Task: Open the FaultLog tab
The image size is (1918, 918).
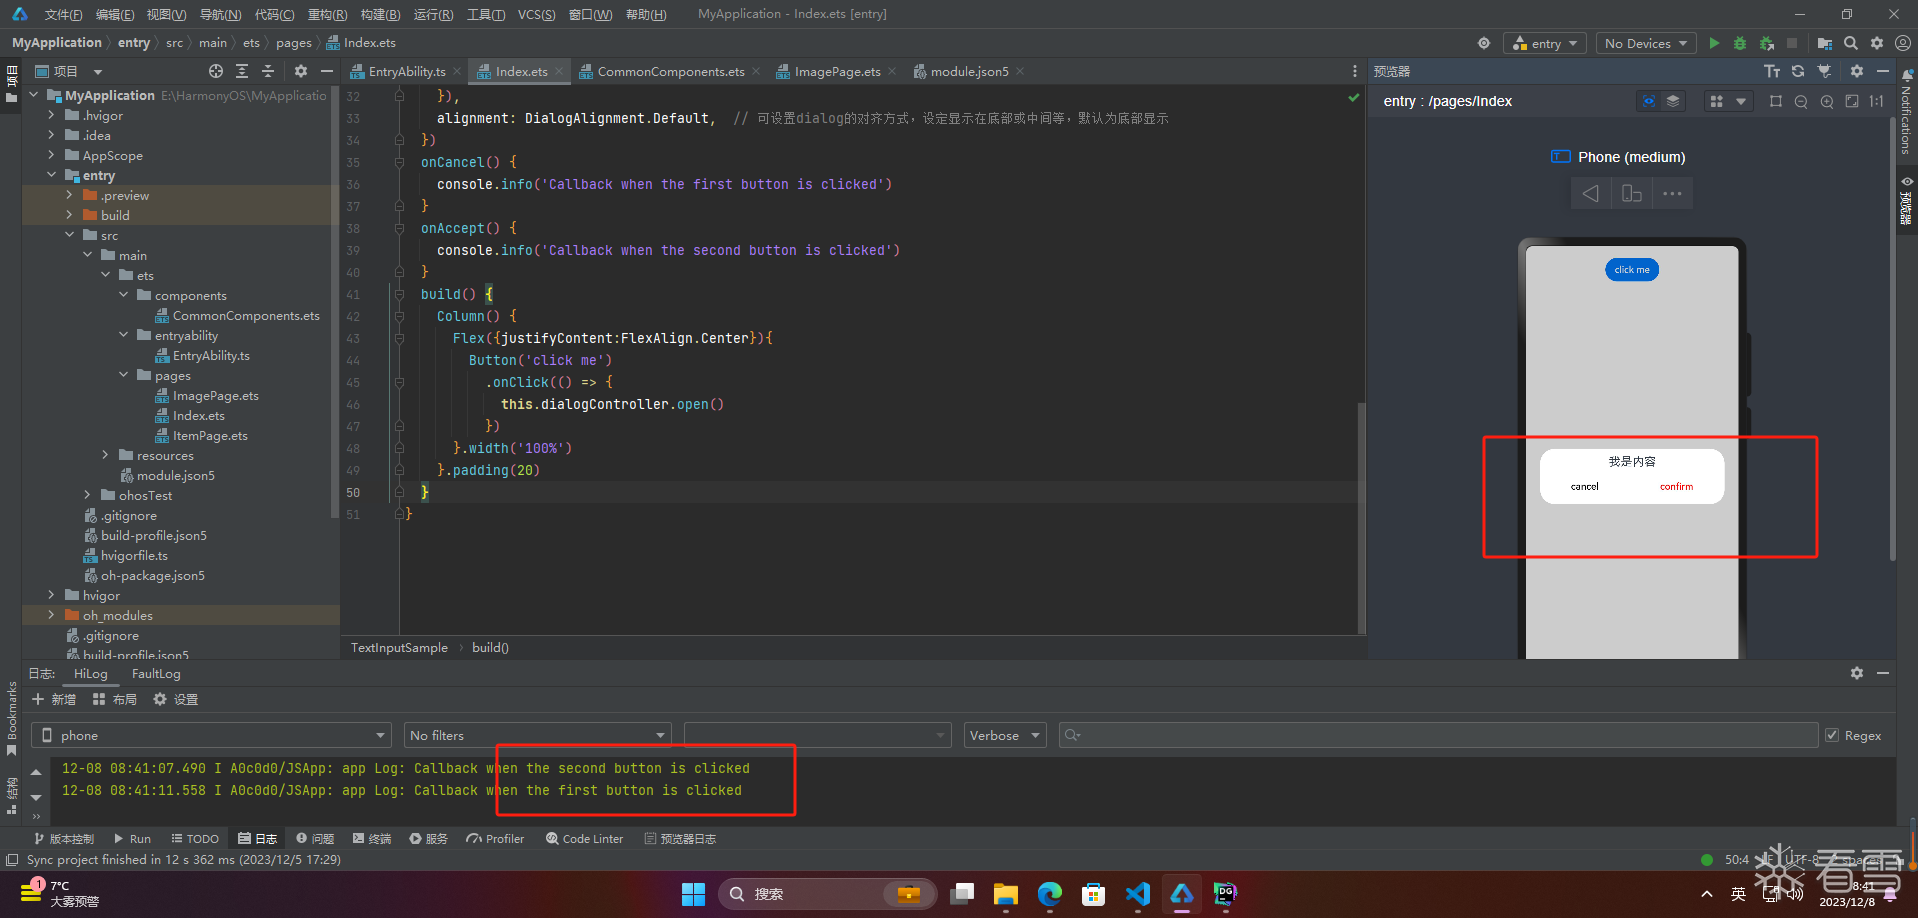Action: pos(156,674)
